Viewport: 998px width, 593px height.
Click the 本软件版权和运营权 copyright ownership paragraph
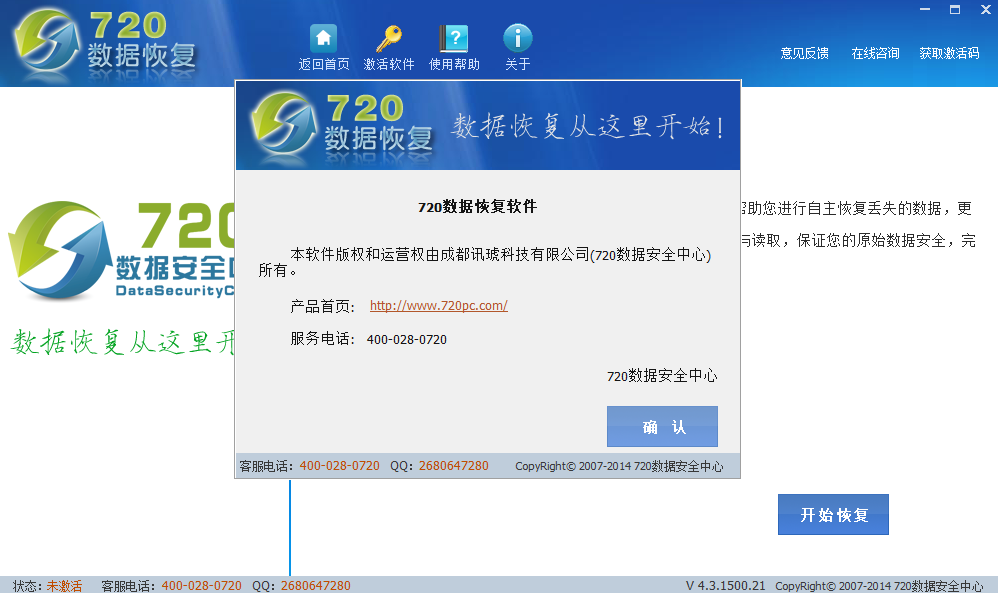[484, 262]
